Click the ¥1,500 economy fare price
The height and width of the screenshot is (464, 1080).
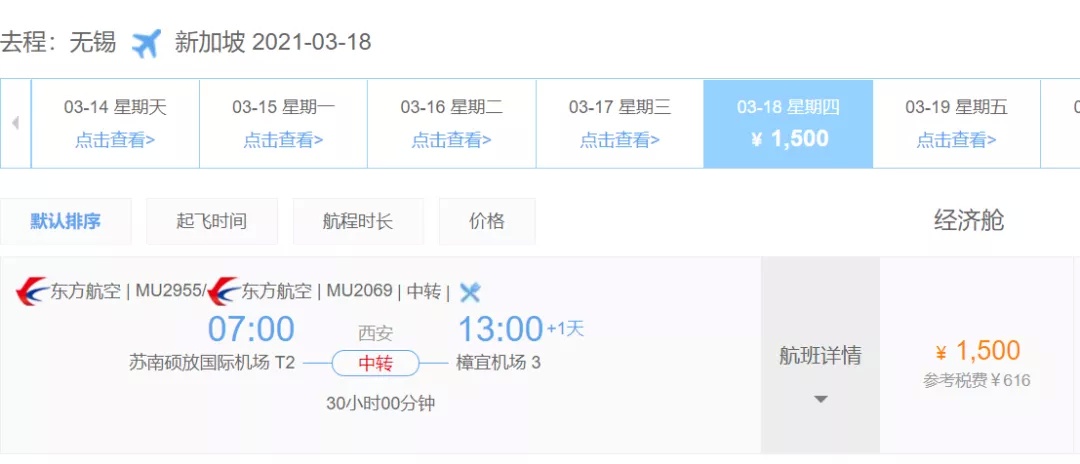[x=977, y=351]
